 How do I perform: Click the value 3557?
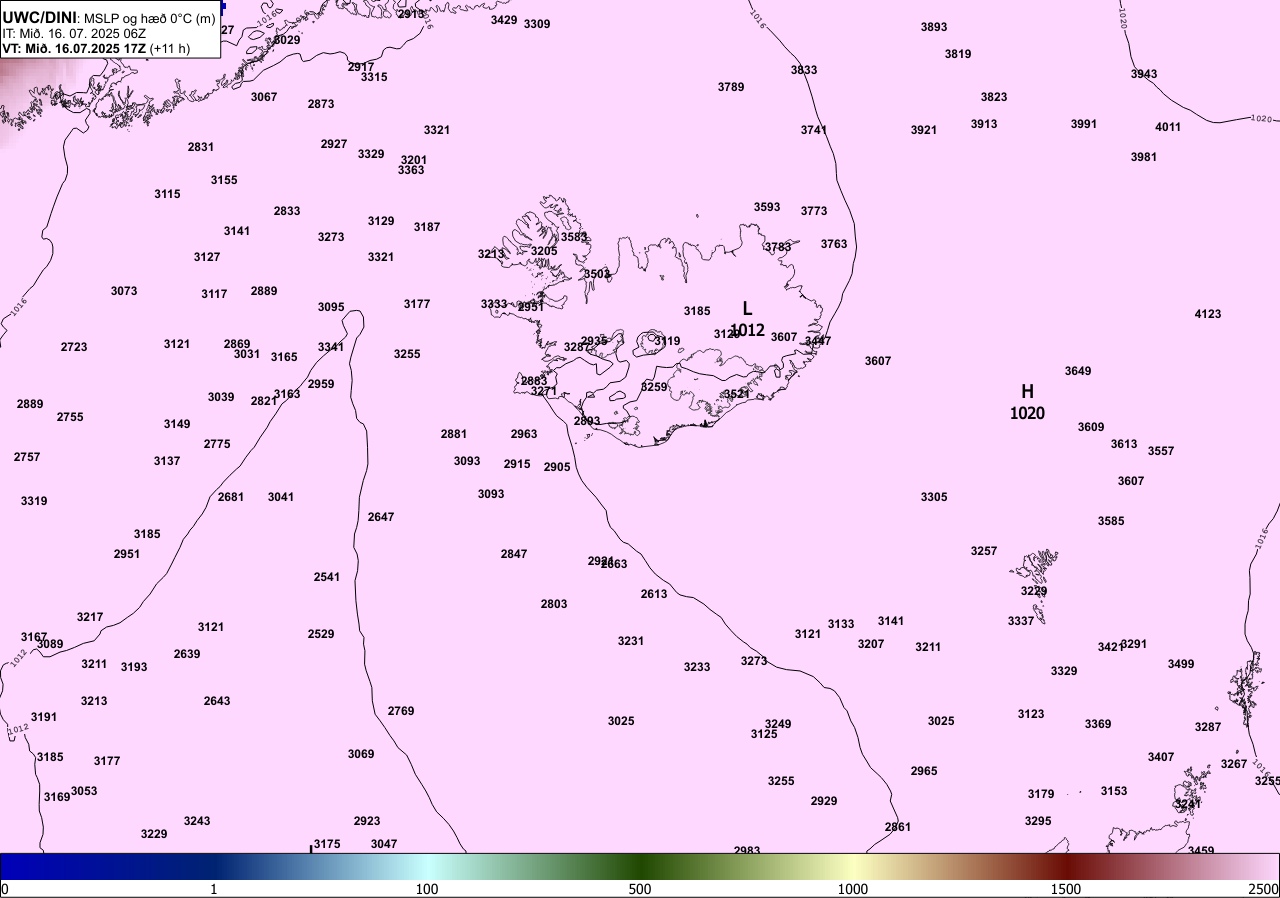(x=1161, y=451)
